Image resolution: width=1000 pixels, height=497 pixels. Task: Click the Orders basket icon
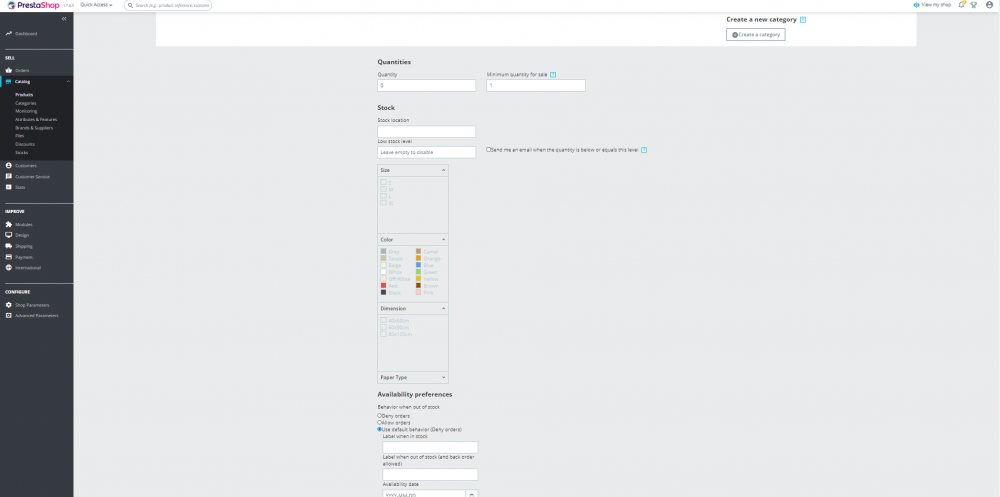click(9, 70)
